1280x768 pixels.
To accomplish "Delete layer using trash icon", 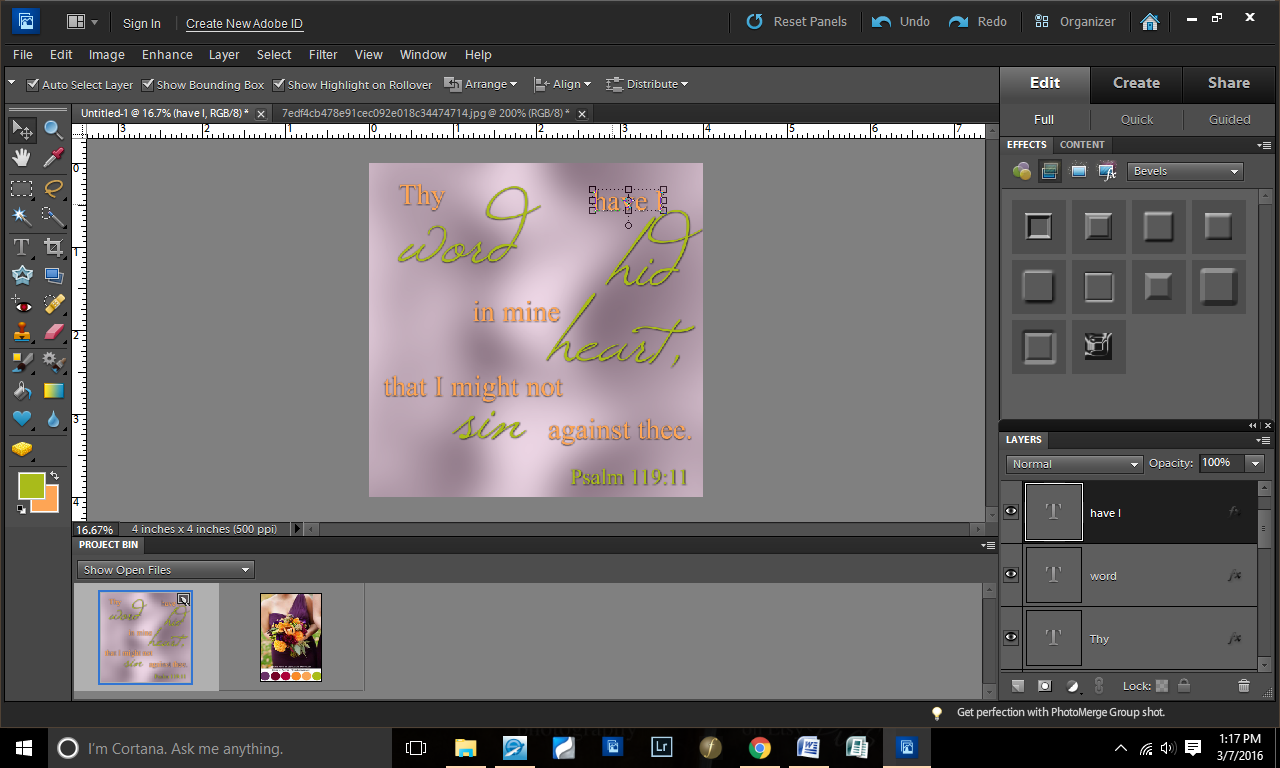I will pyautogui.click(x=1243, y=686).
